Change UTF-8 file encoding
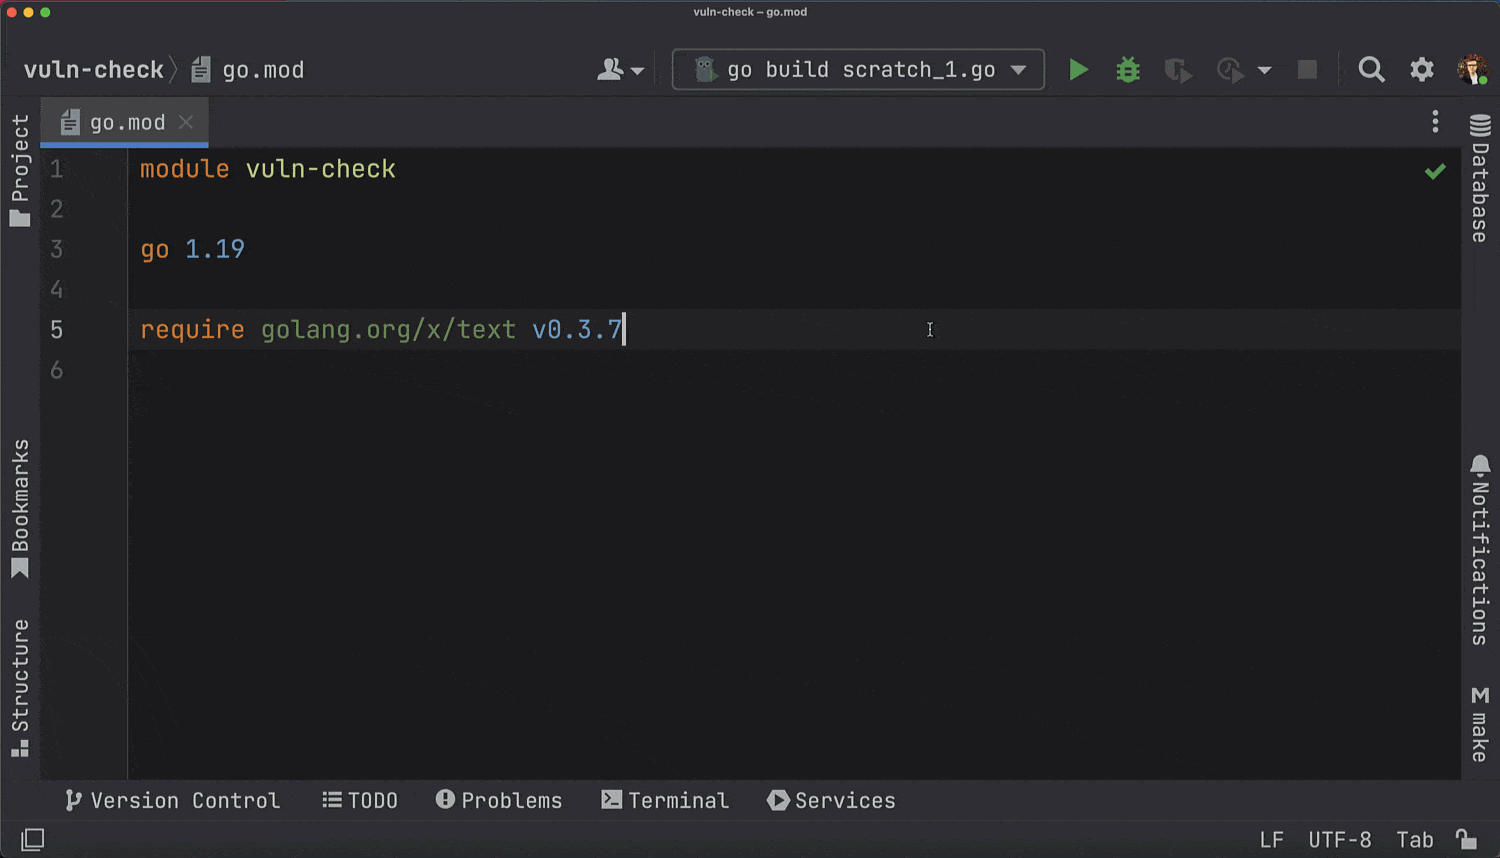This screenshot has width=1500, height=858. point(1339,839)
